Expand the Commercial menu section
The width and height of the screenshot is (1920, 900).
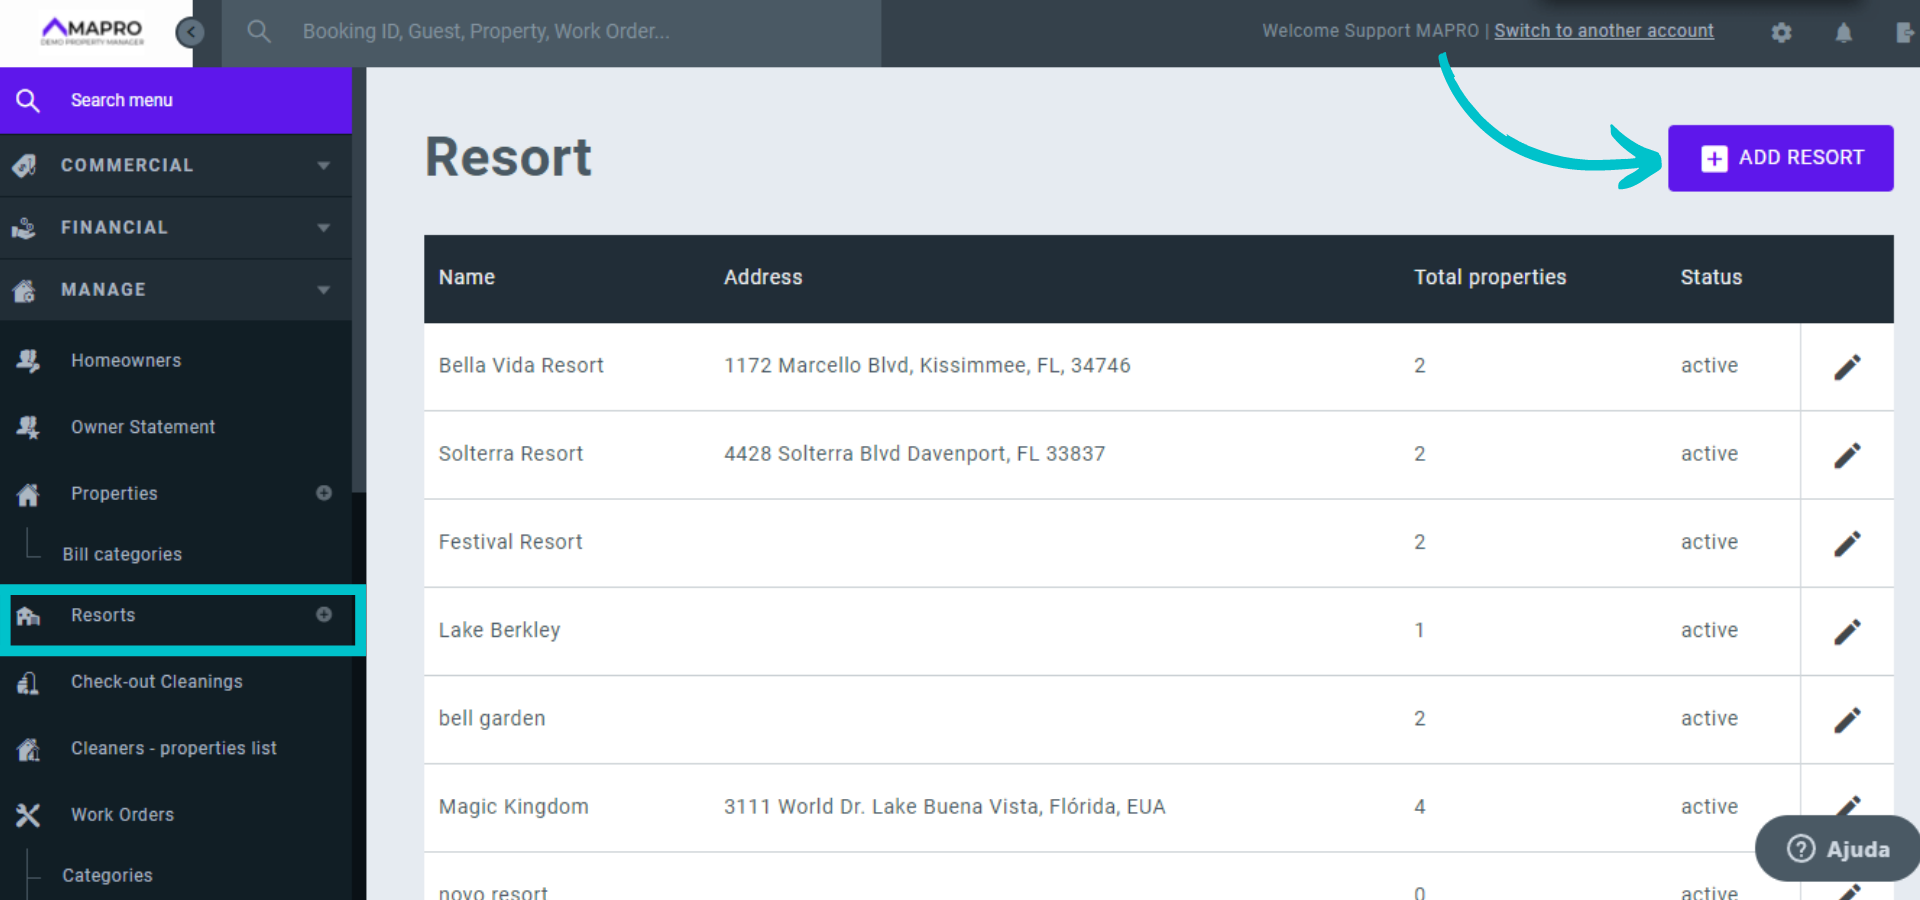pyautogui.click(x=176, y=165)
